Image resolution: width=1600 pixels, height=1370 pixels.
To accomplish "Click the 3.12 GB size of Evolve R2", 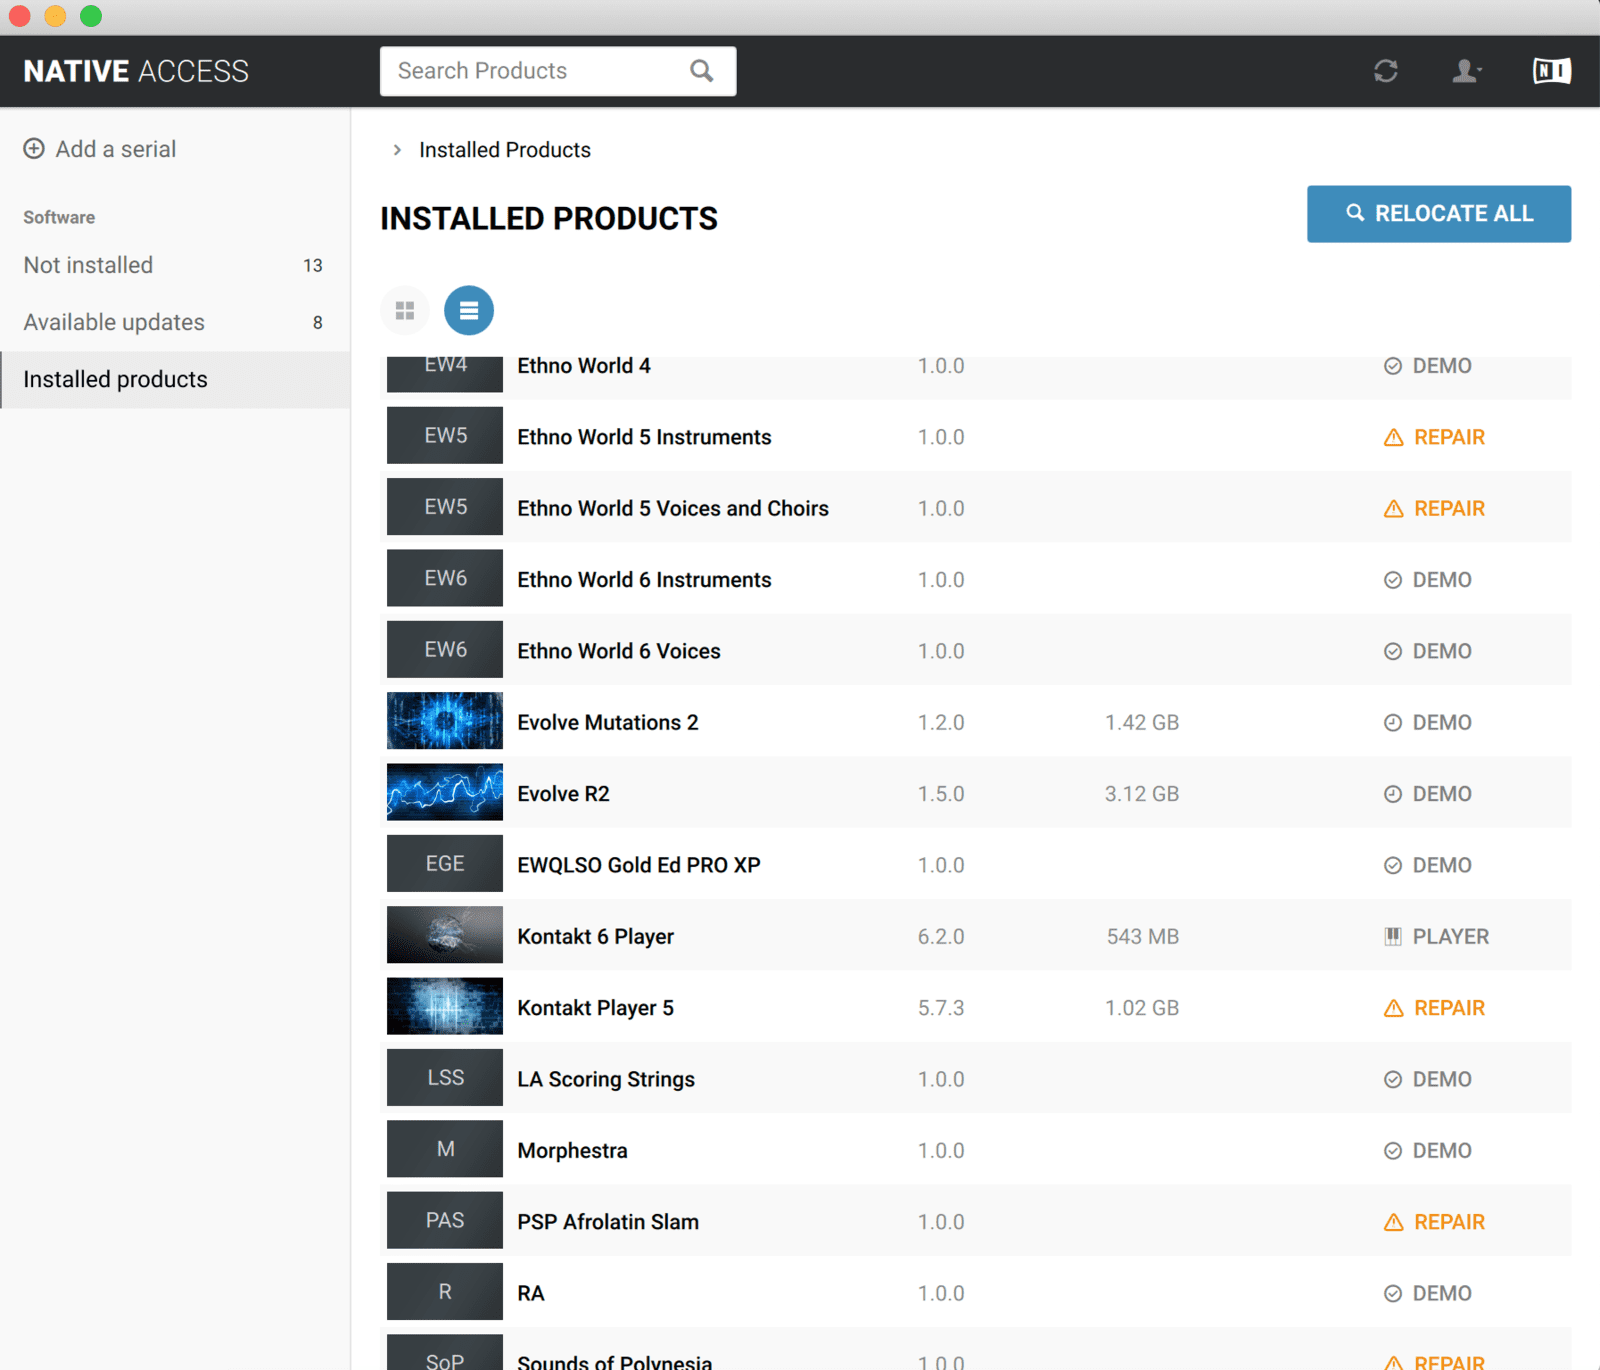I will (x=1142, y=794).
